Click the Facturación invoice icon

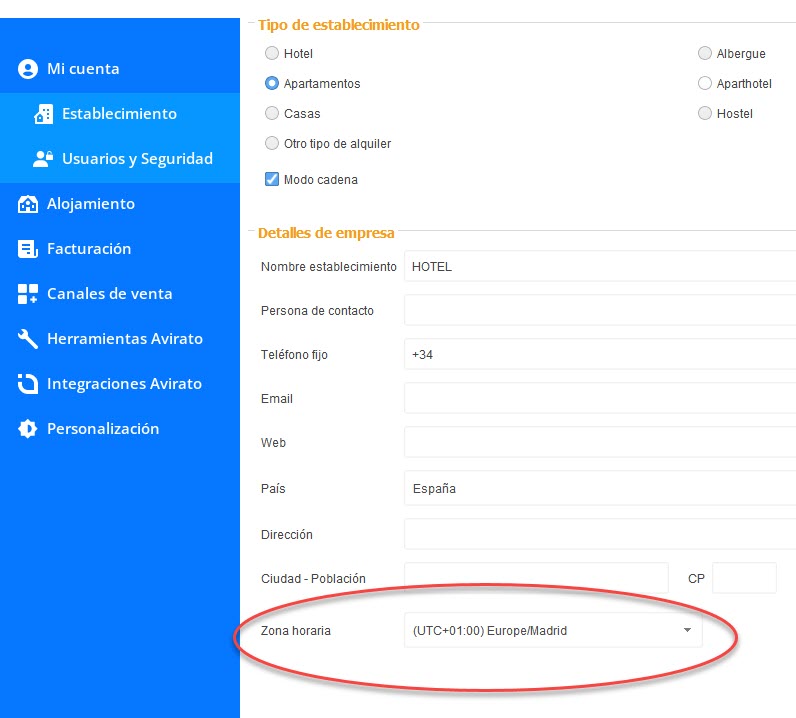[x=28, y=249]
